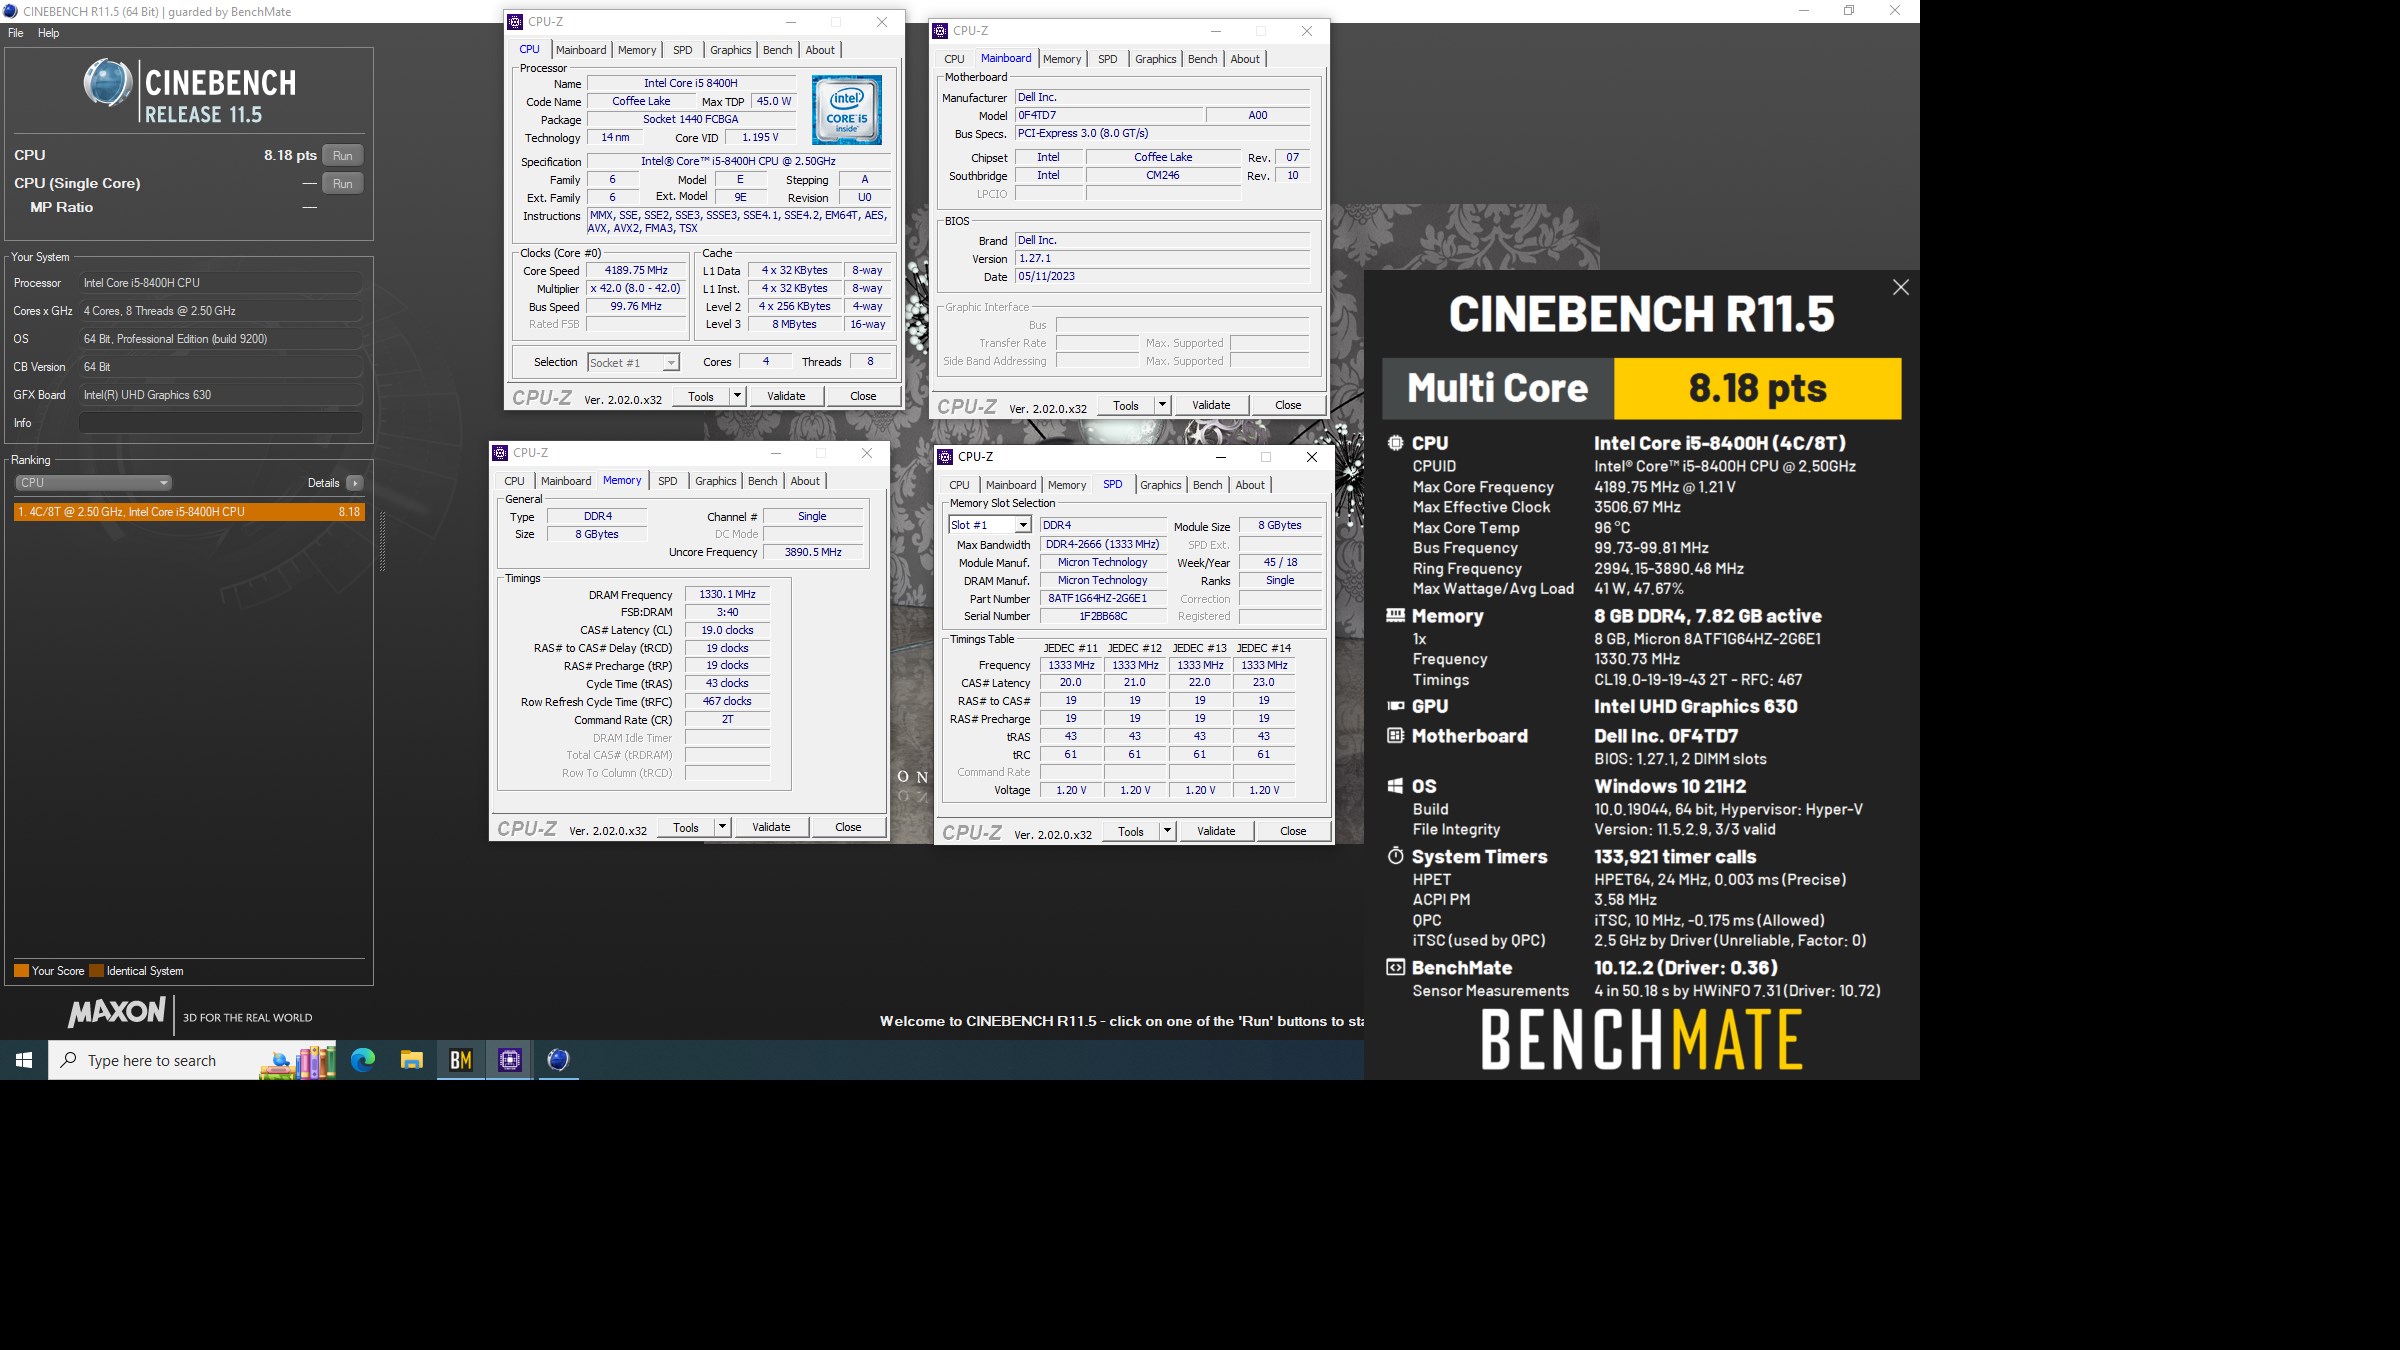Click the Processor Intel Core i5-8400H field
Image resolution: width=2400 pixels, height=1350 pixels.
coord(220,283)
